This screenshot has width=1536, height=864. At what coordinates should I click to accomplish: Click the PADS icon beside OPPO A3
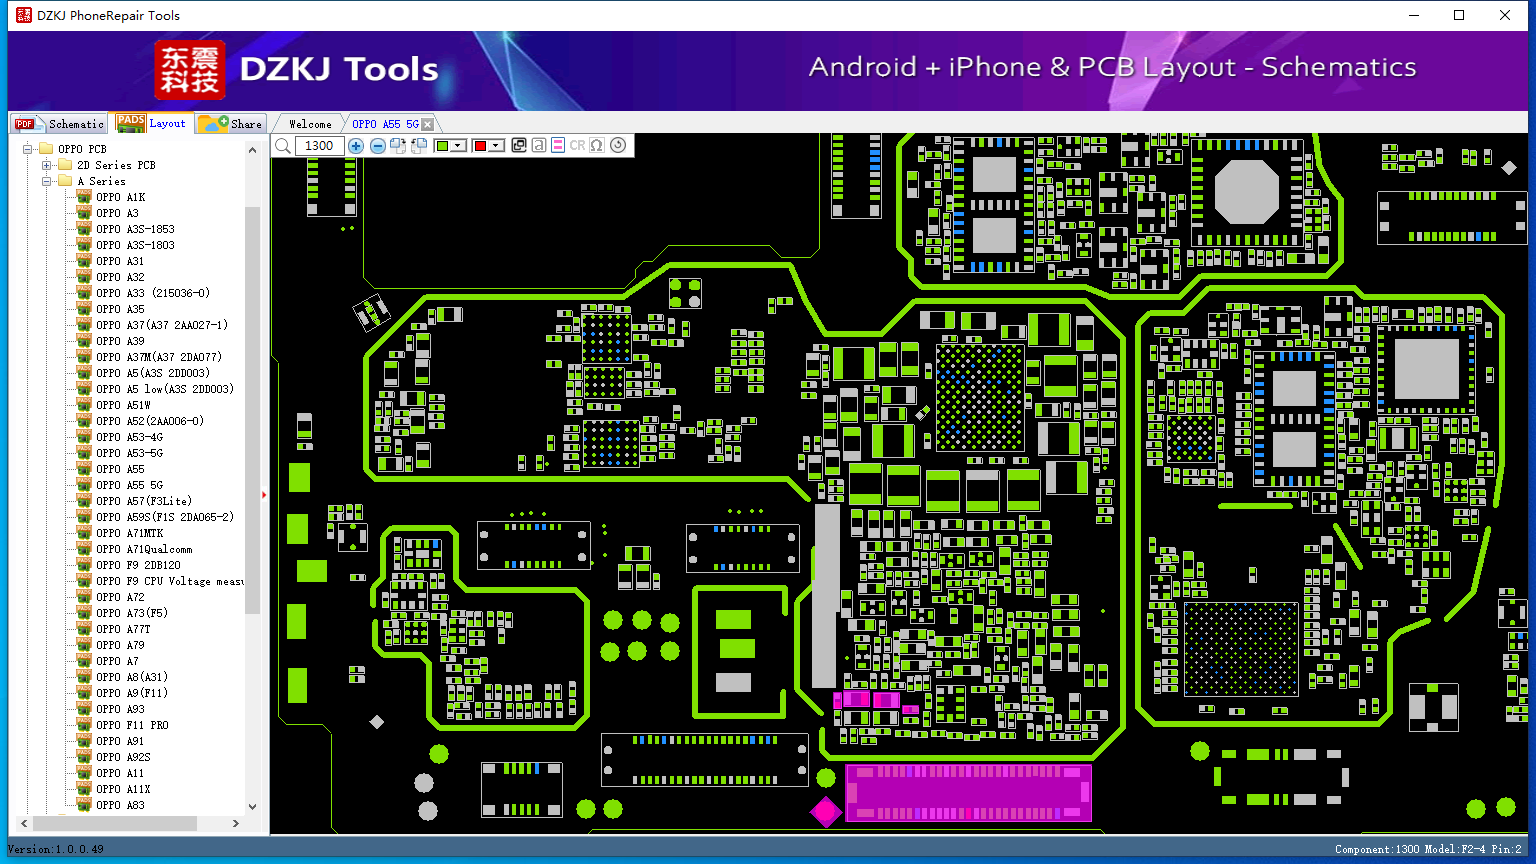84,213
